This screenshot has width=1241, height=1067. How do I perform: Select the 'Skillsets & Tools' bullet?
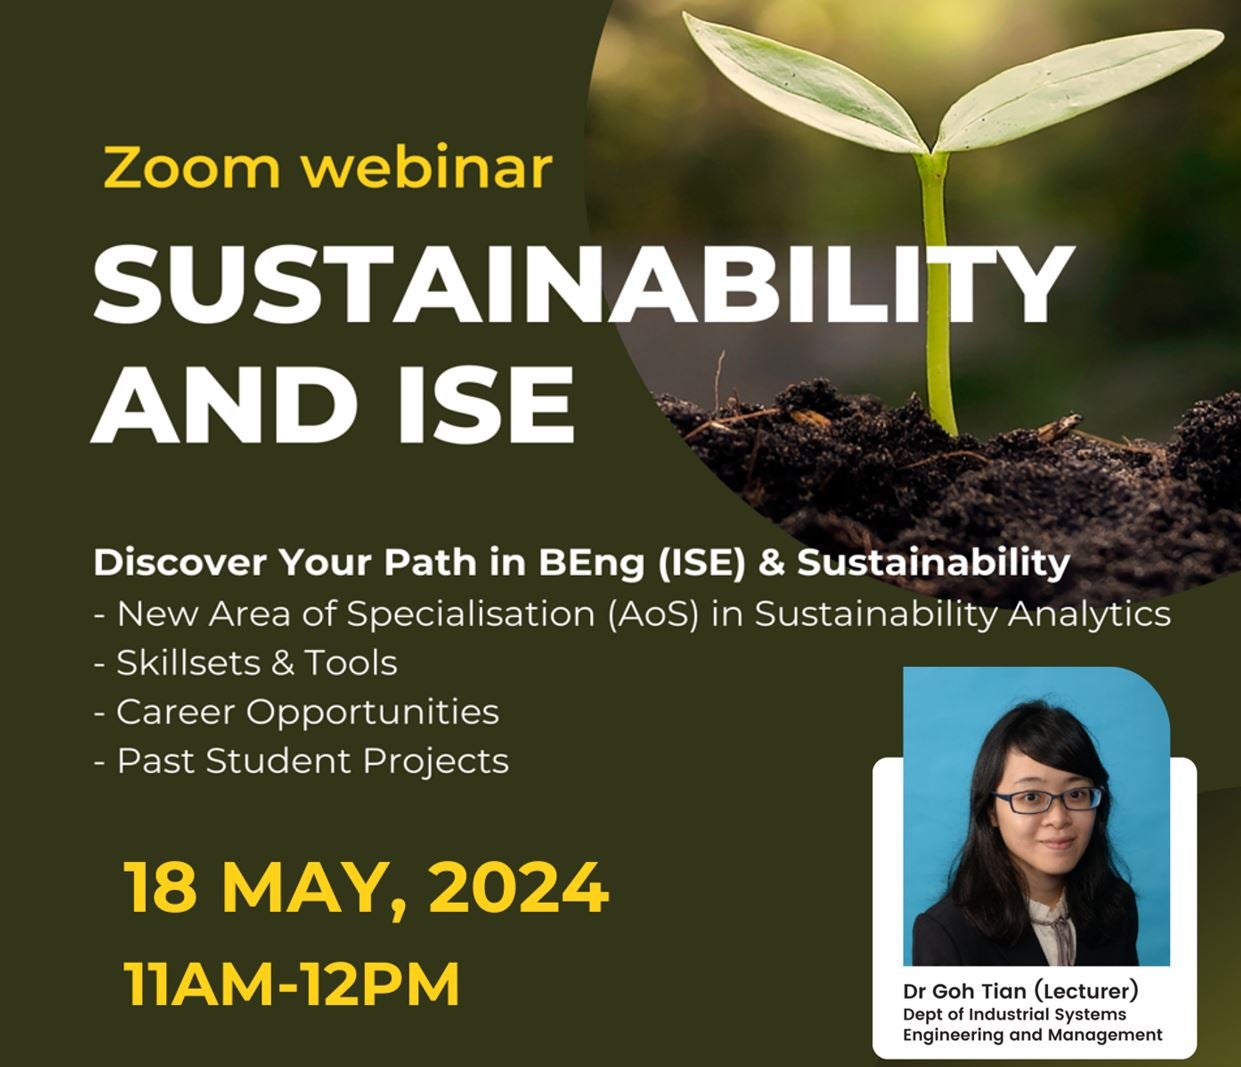(x=245, y=662)
